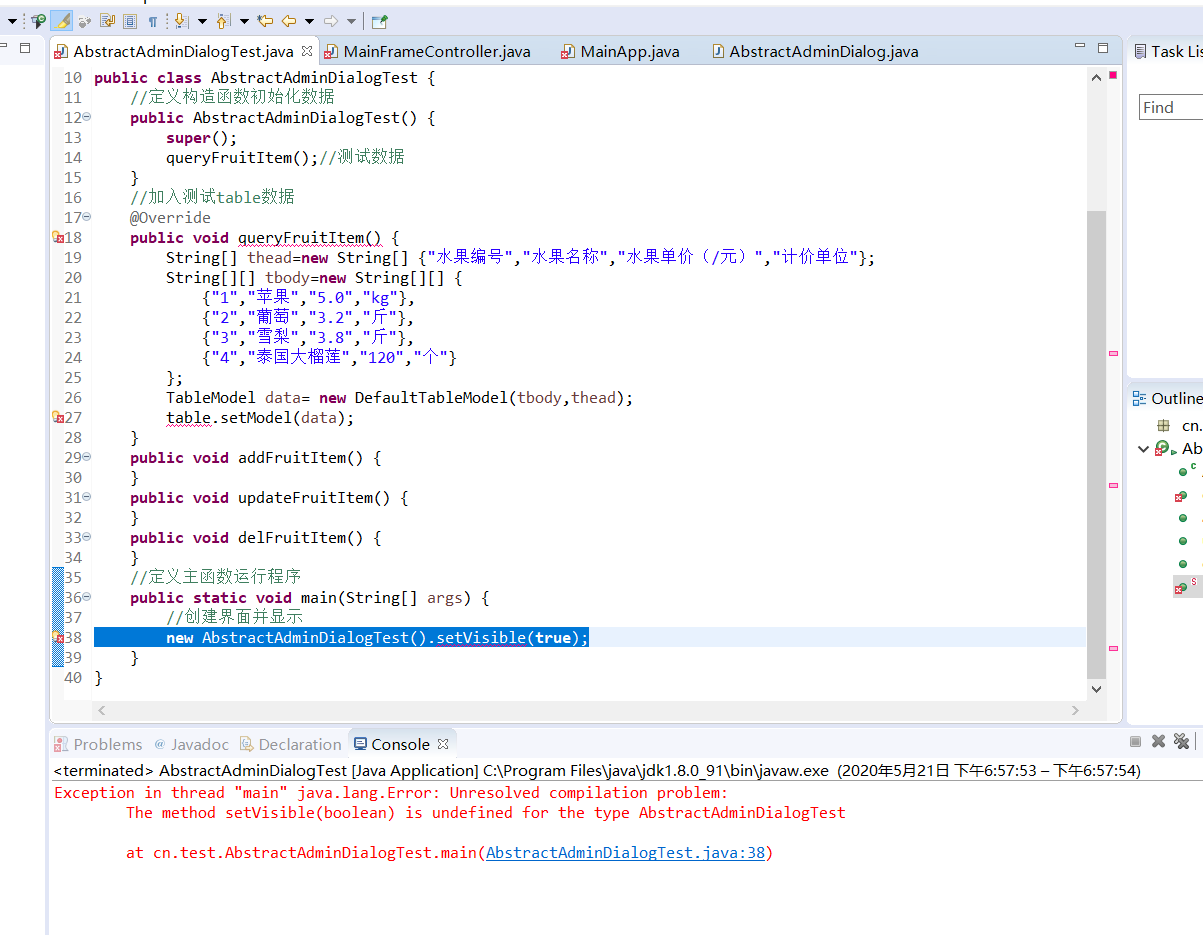
Task: Open Forward history dropdown arrow
Action: (351, 21)
